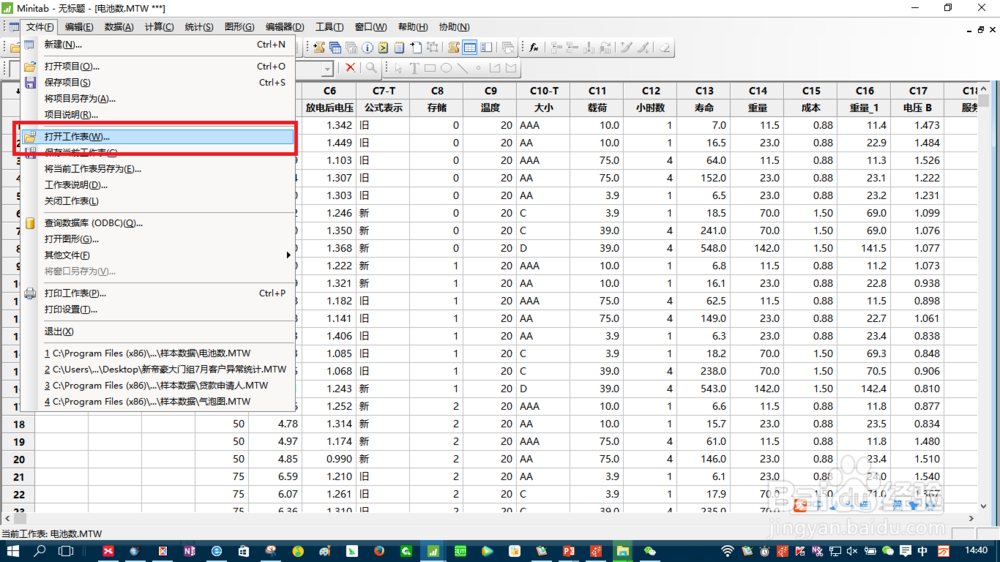This screenshot has height=562, width=1000.
Task: Expand the 其他文件(F) submenu
Action: [x=288, y=255]
